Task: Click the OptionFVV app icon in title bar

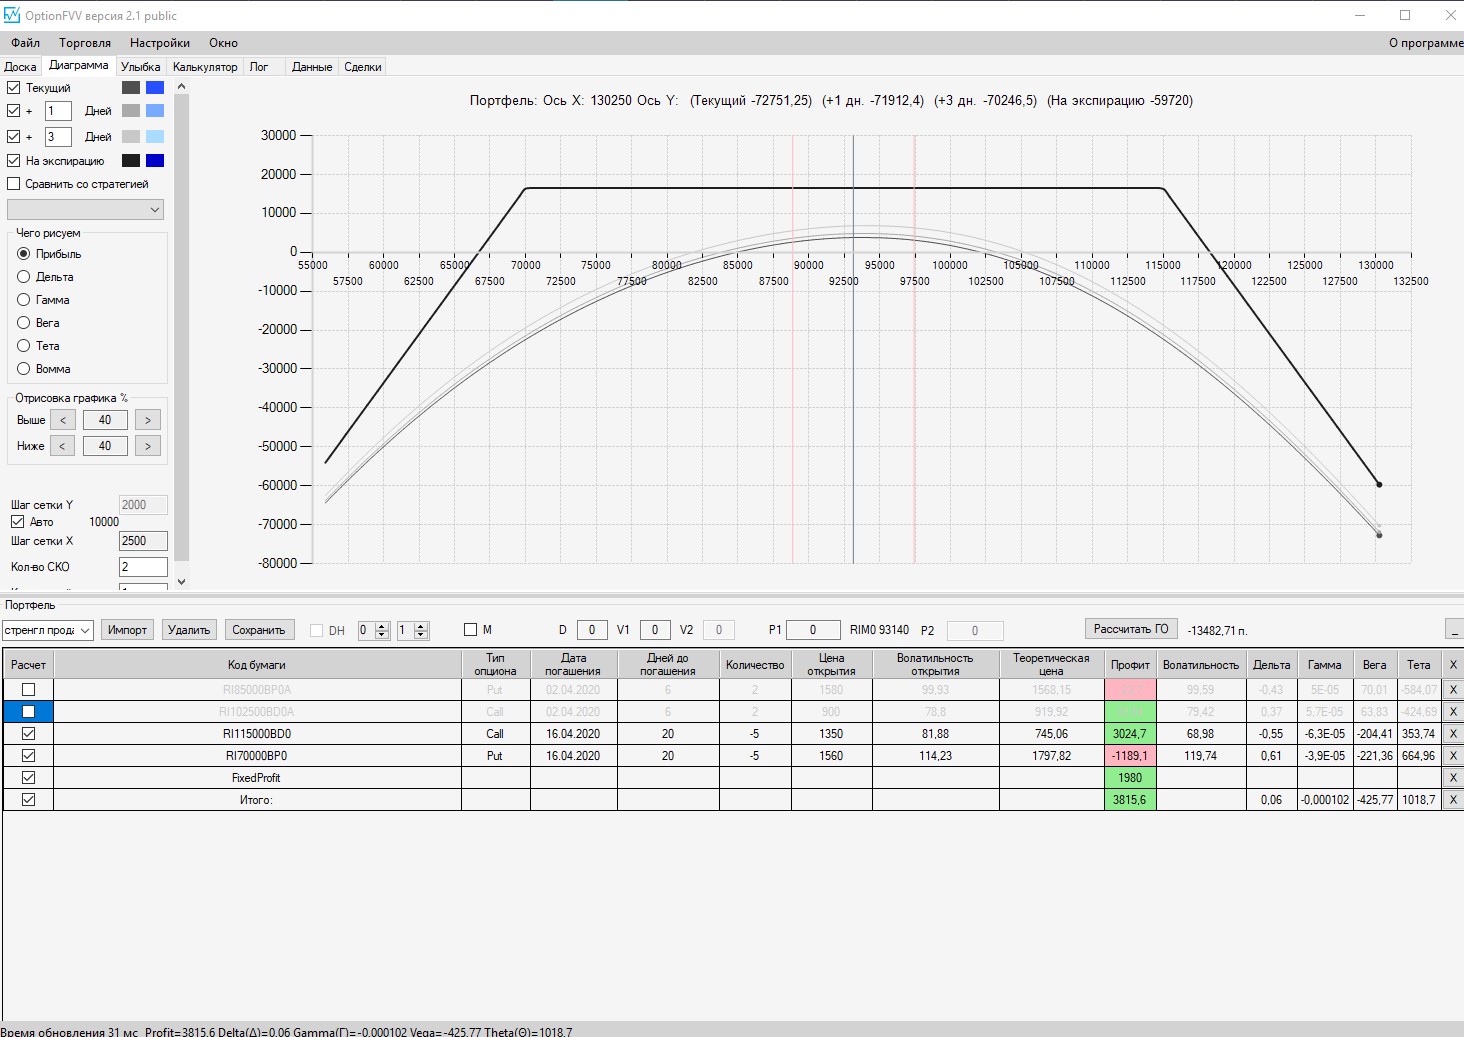Action: click(12, 15)
